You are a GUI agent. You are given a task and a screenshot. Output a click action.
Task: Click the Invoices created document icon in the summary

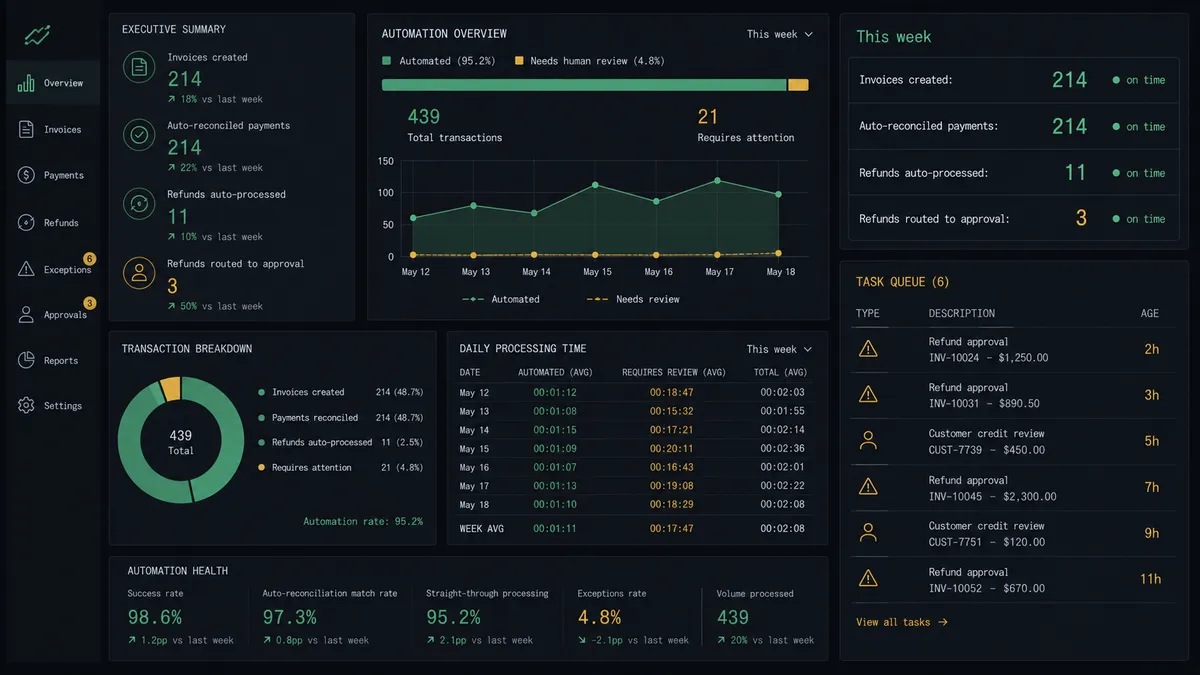click(x=139, y=68)
